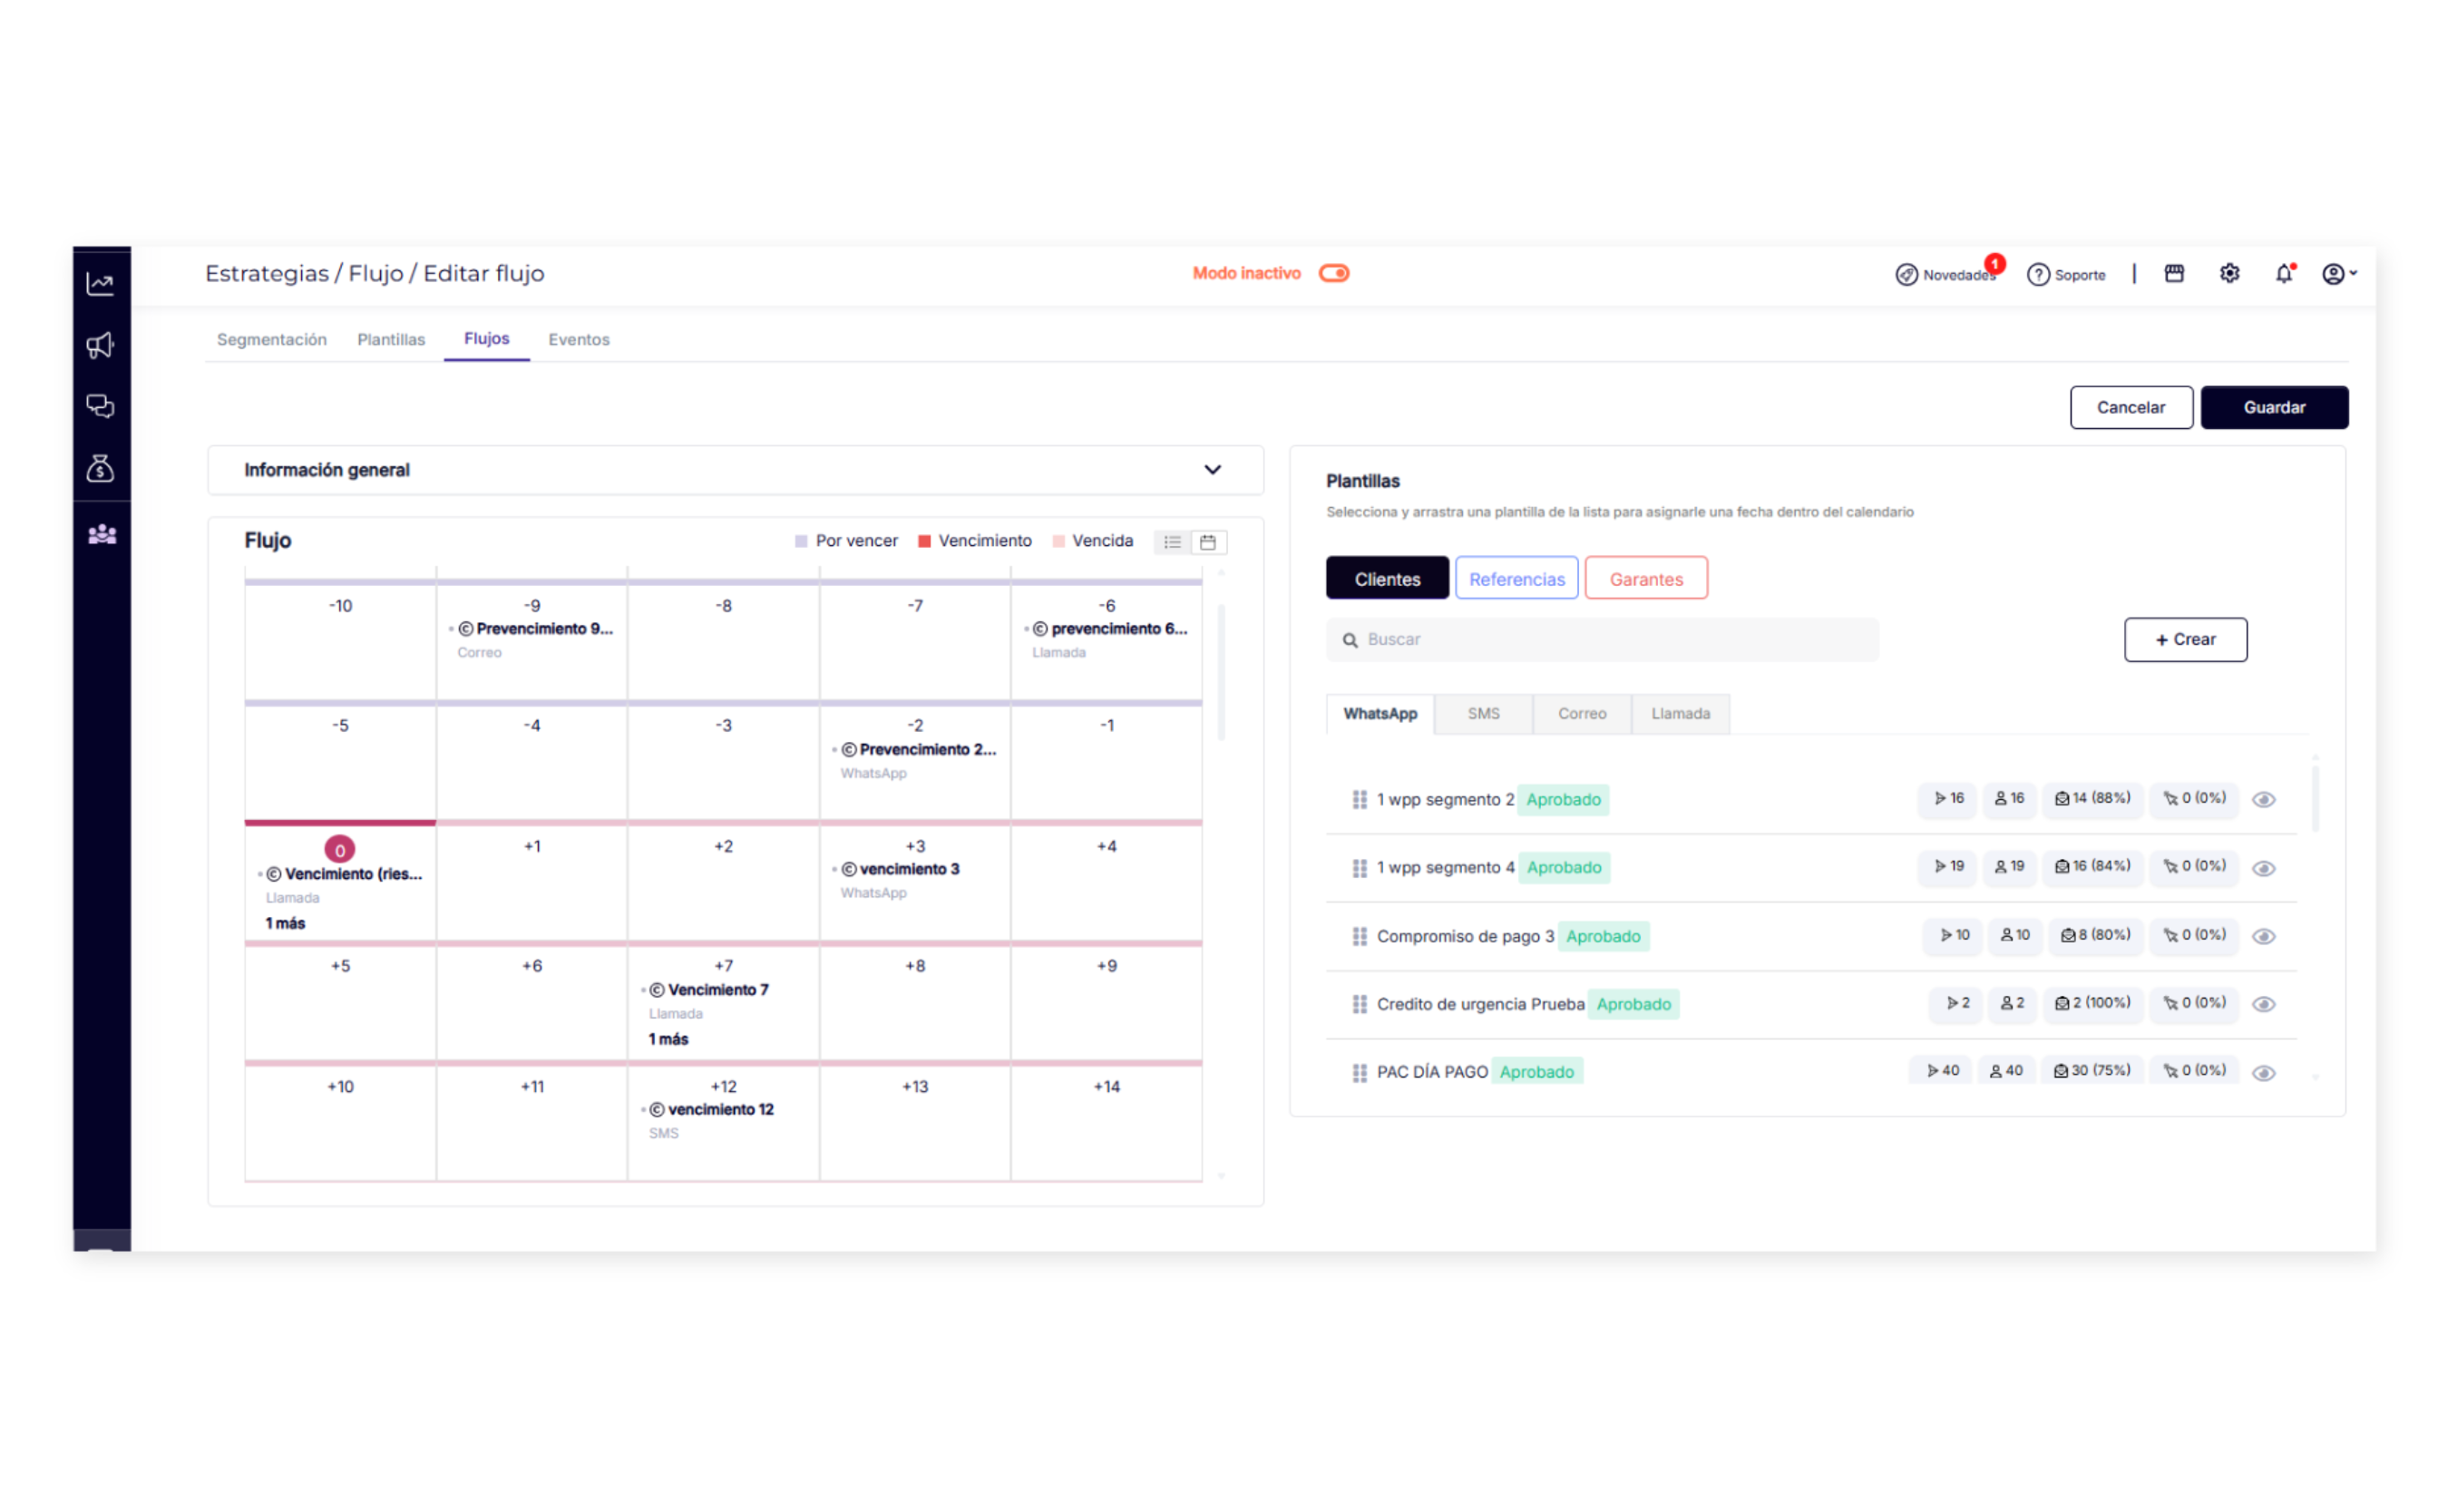
Task: Preview '1 wpp segmento 2' with the eye icon
Action: [x=2264, y=799]
